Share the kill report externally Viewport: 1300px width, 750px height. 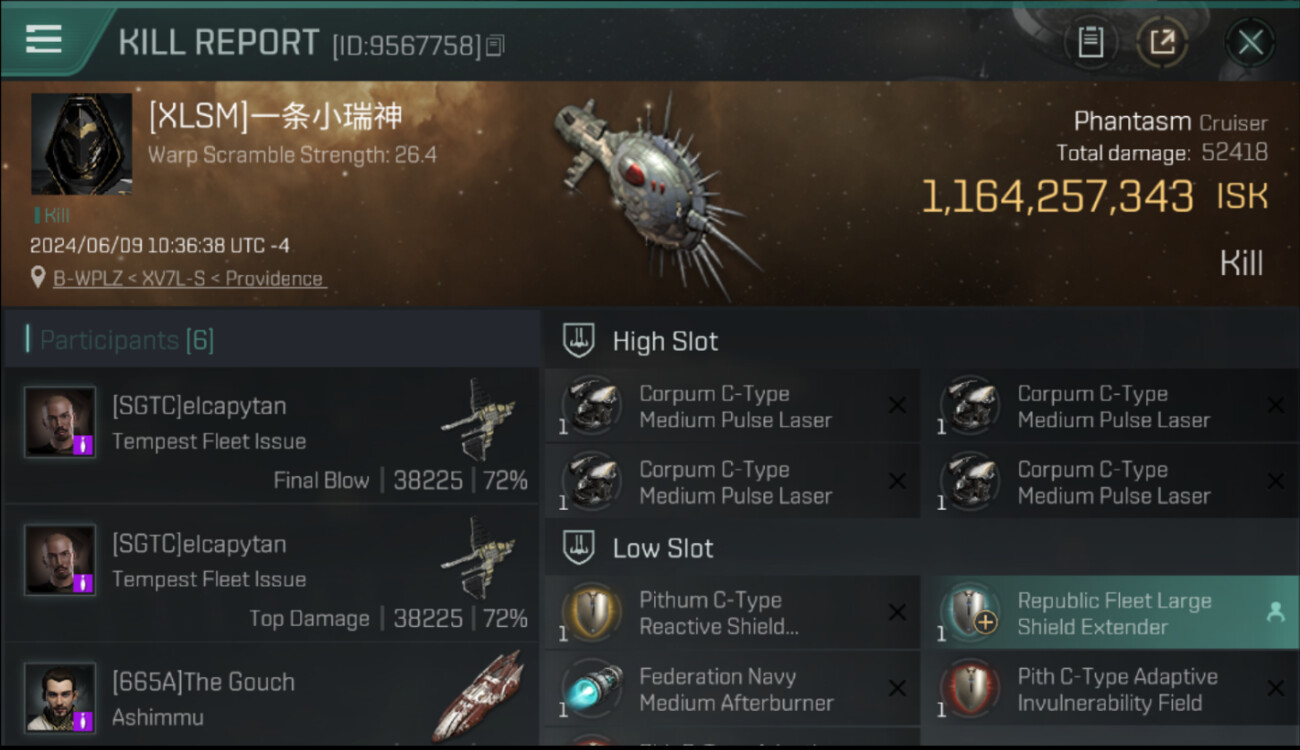click(1162, 42)
